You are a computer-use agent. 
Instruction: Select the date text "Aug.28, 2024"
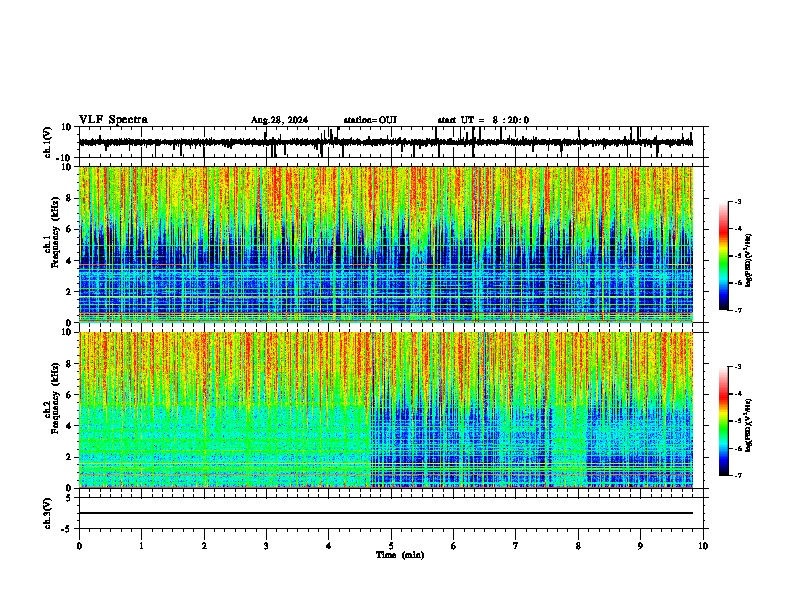click(279, 120)
